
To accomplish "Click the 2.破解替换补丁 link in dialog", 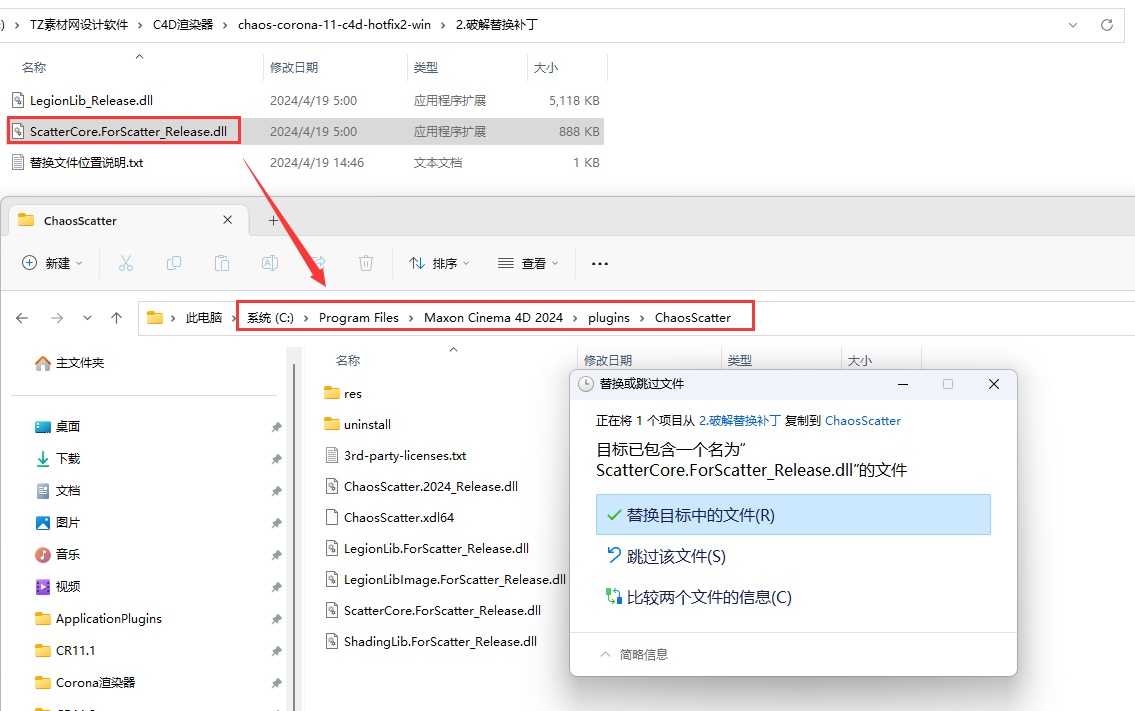I will [740, 421].
